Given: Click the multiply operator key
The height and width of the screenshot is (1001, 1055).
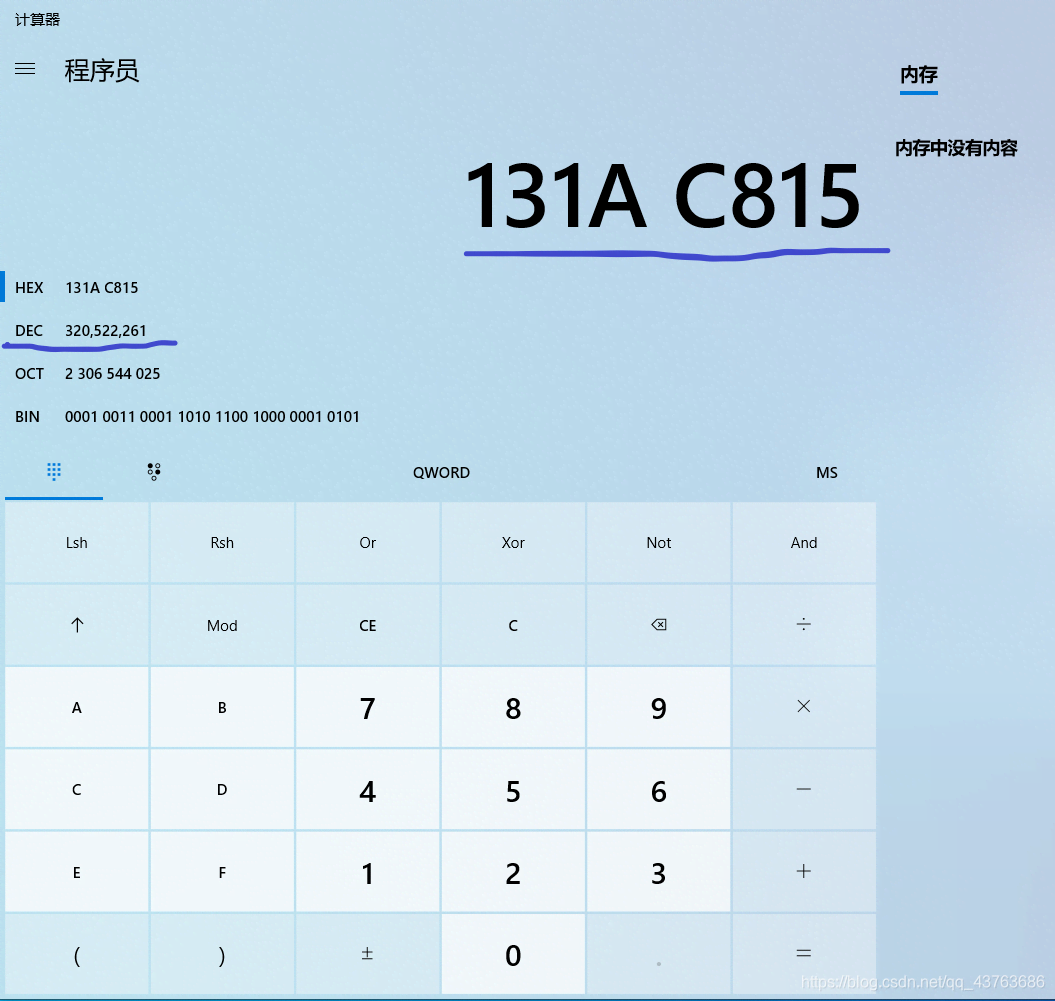Looking at the screenshot, I should [x=803, y=707].
